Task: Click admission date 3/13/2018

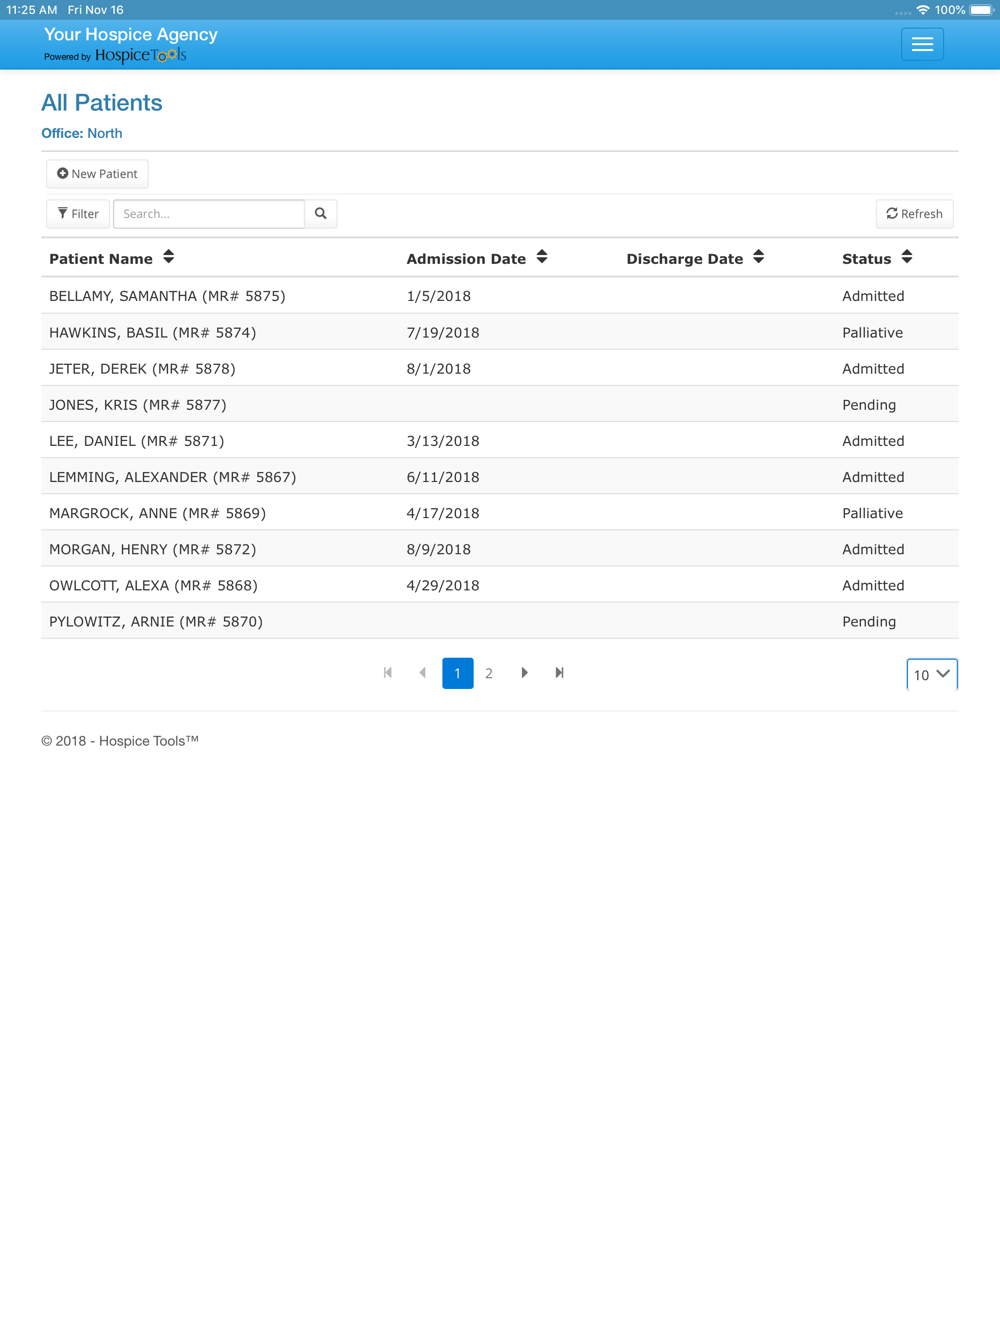Action: click(x=443, y=441)
